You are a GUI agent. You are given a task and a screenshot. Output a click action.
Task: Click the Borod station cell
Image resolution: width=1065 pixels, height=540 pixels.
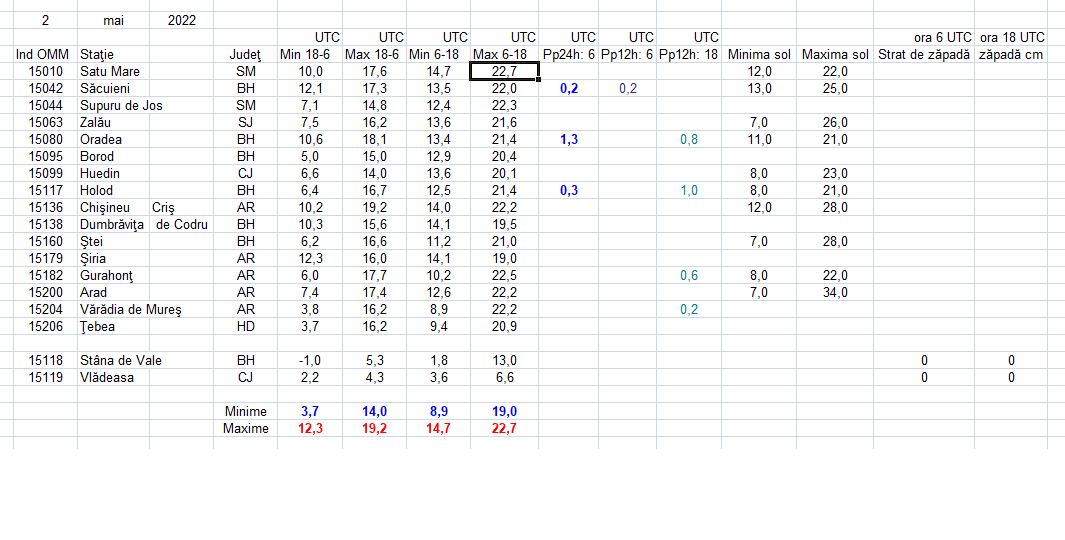coord(113,156)
